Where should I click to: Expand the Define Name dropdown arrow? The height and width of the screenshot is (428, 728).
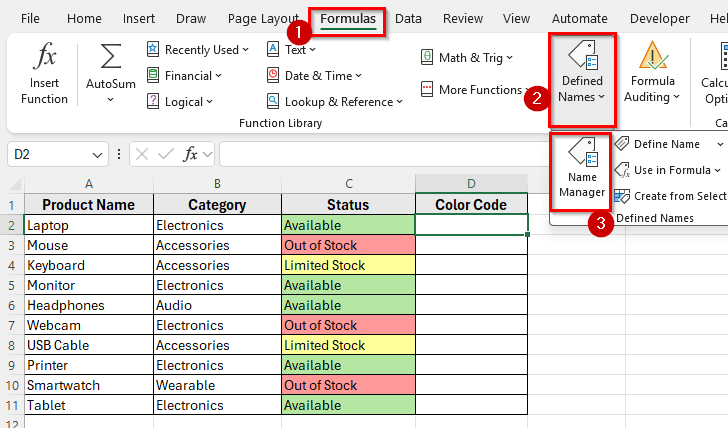click(x=720, y=144)
